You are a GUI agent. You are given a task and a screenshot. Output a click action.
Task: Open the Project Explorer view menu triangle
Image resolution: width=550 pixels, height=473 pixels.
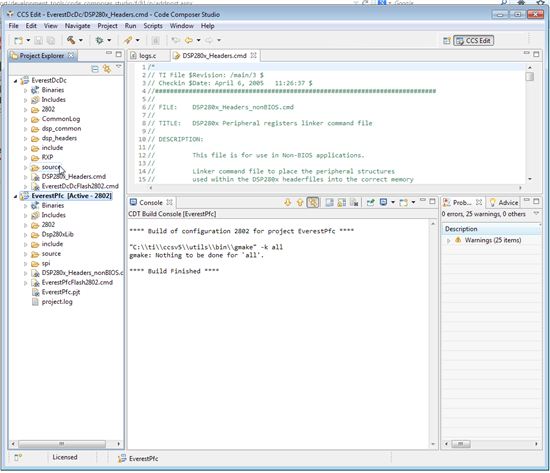click(x=119, y=66)
